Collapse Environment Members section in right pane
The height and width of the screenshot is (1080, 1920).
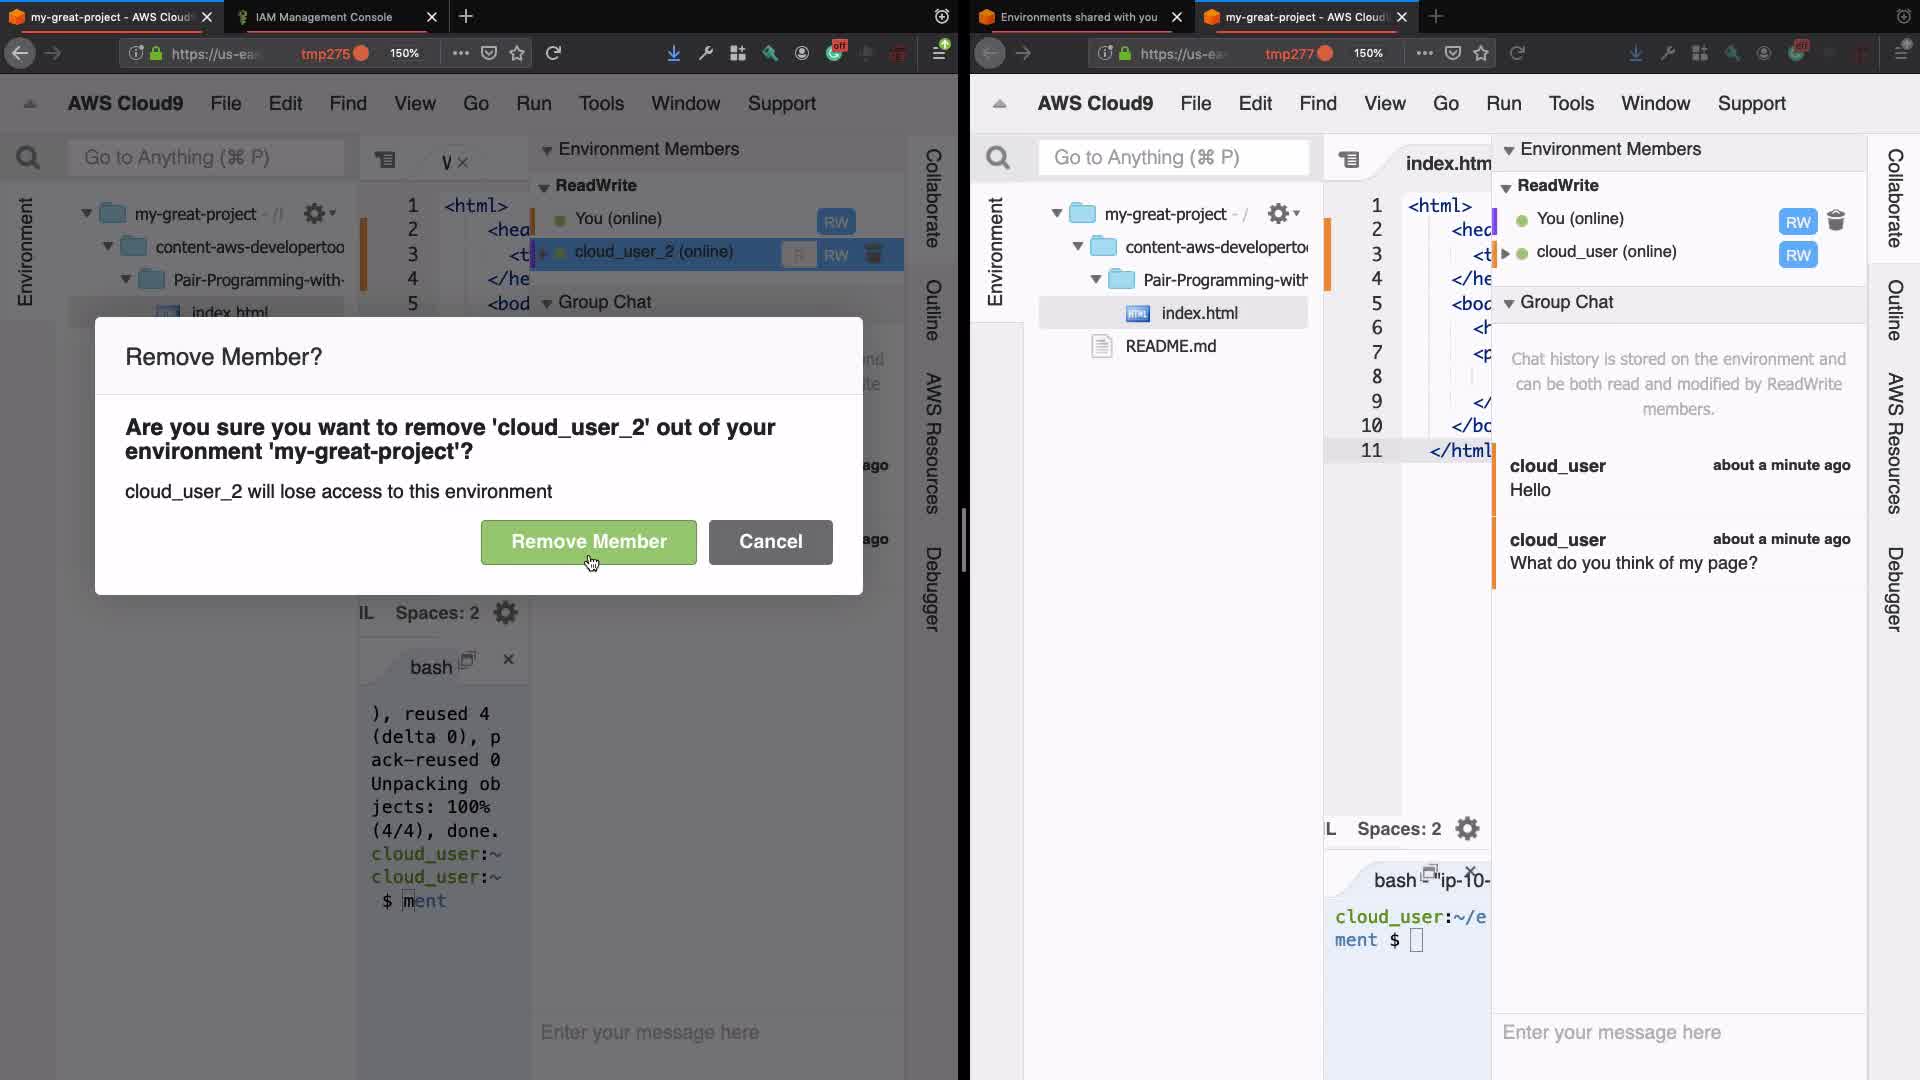coord(1509,150)
